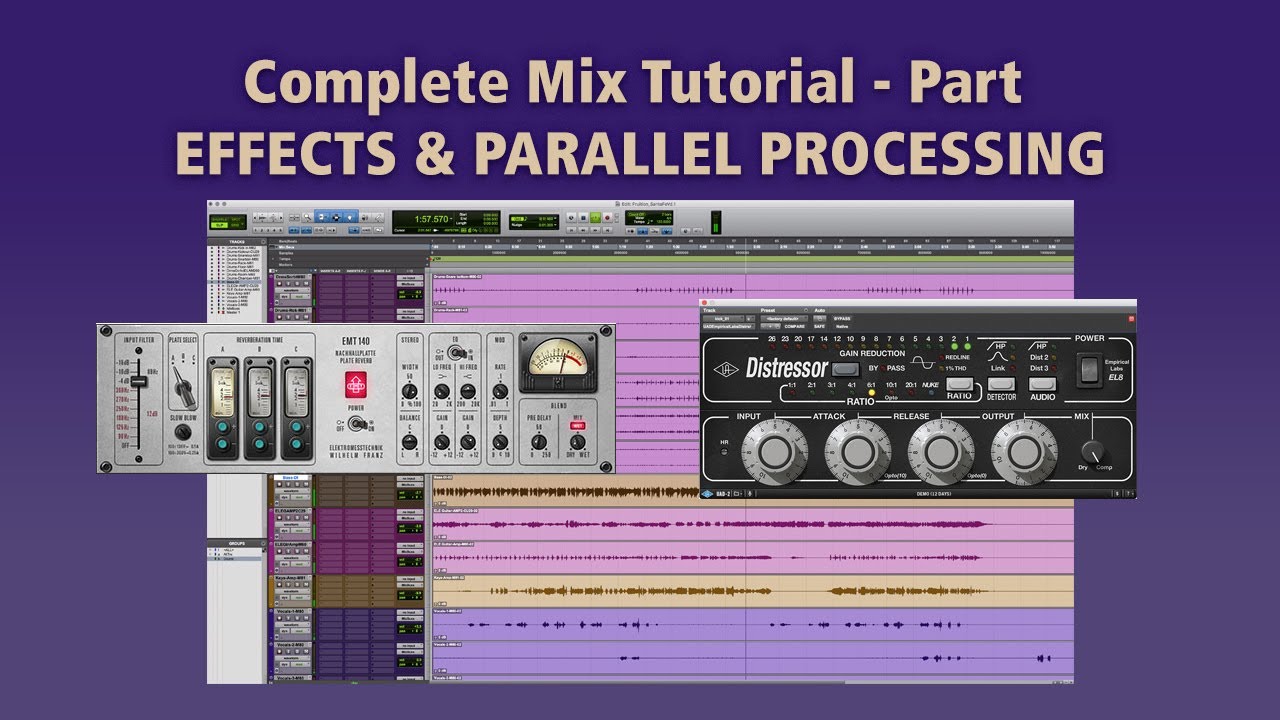Click the green Play button in transport
Screen dimensions: 1280x720
[594, 217]
